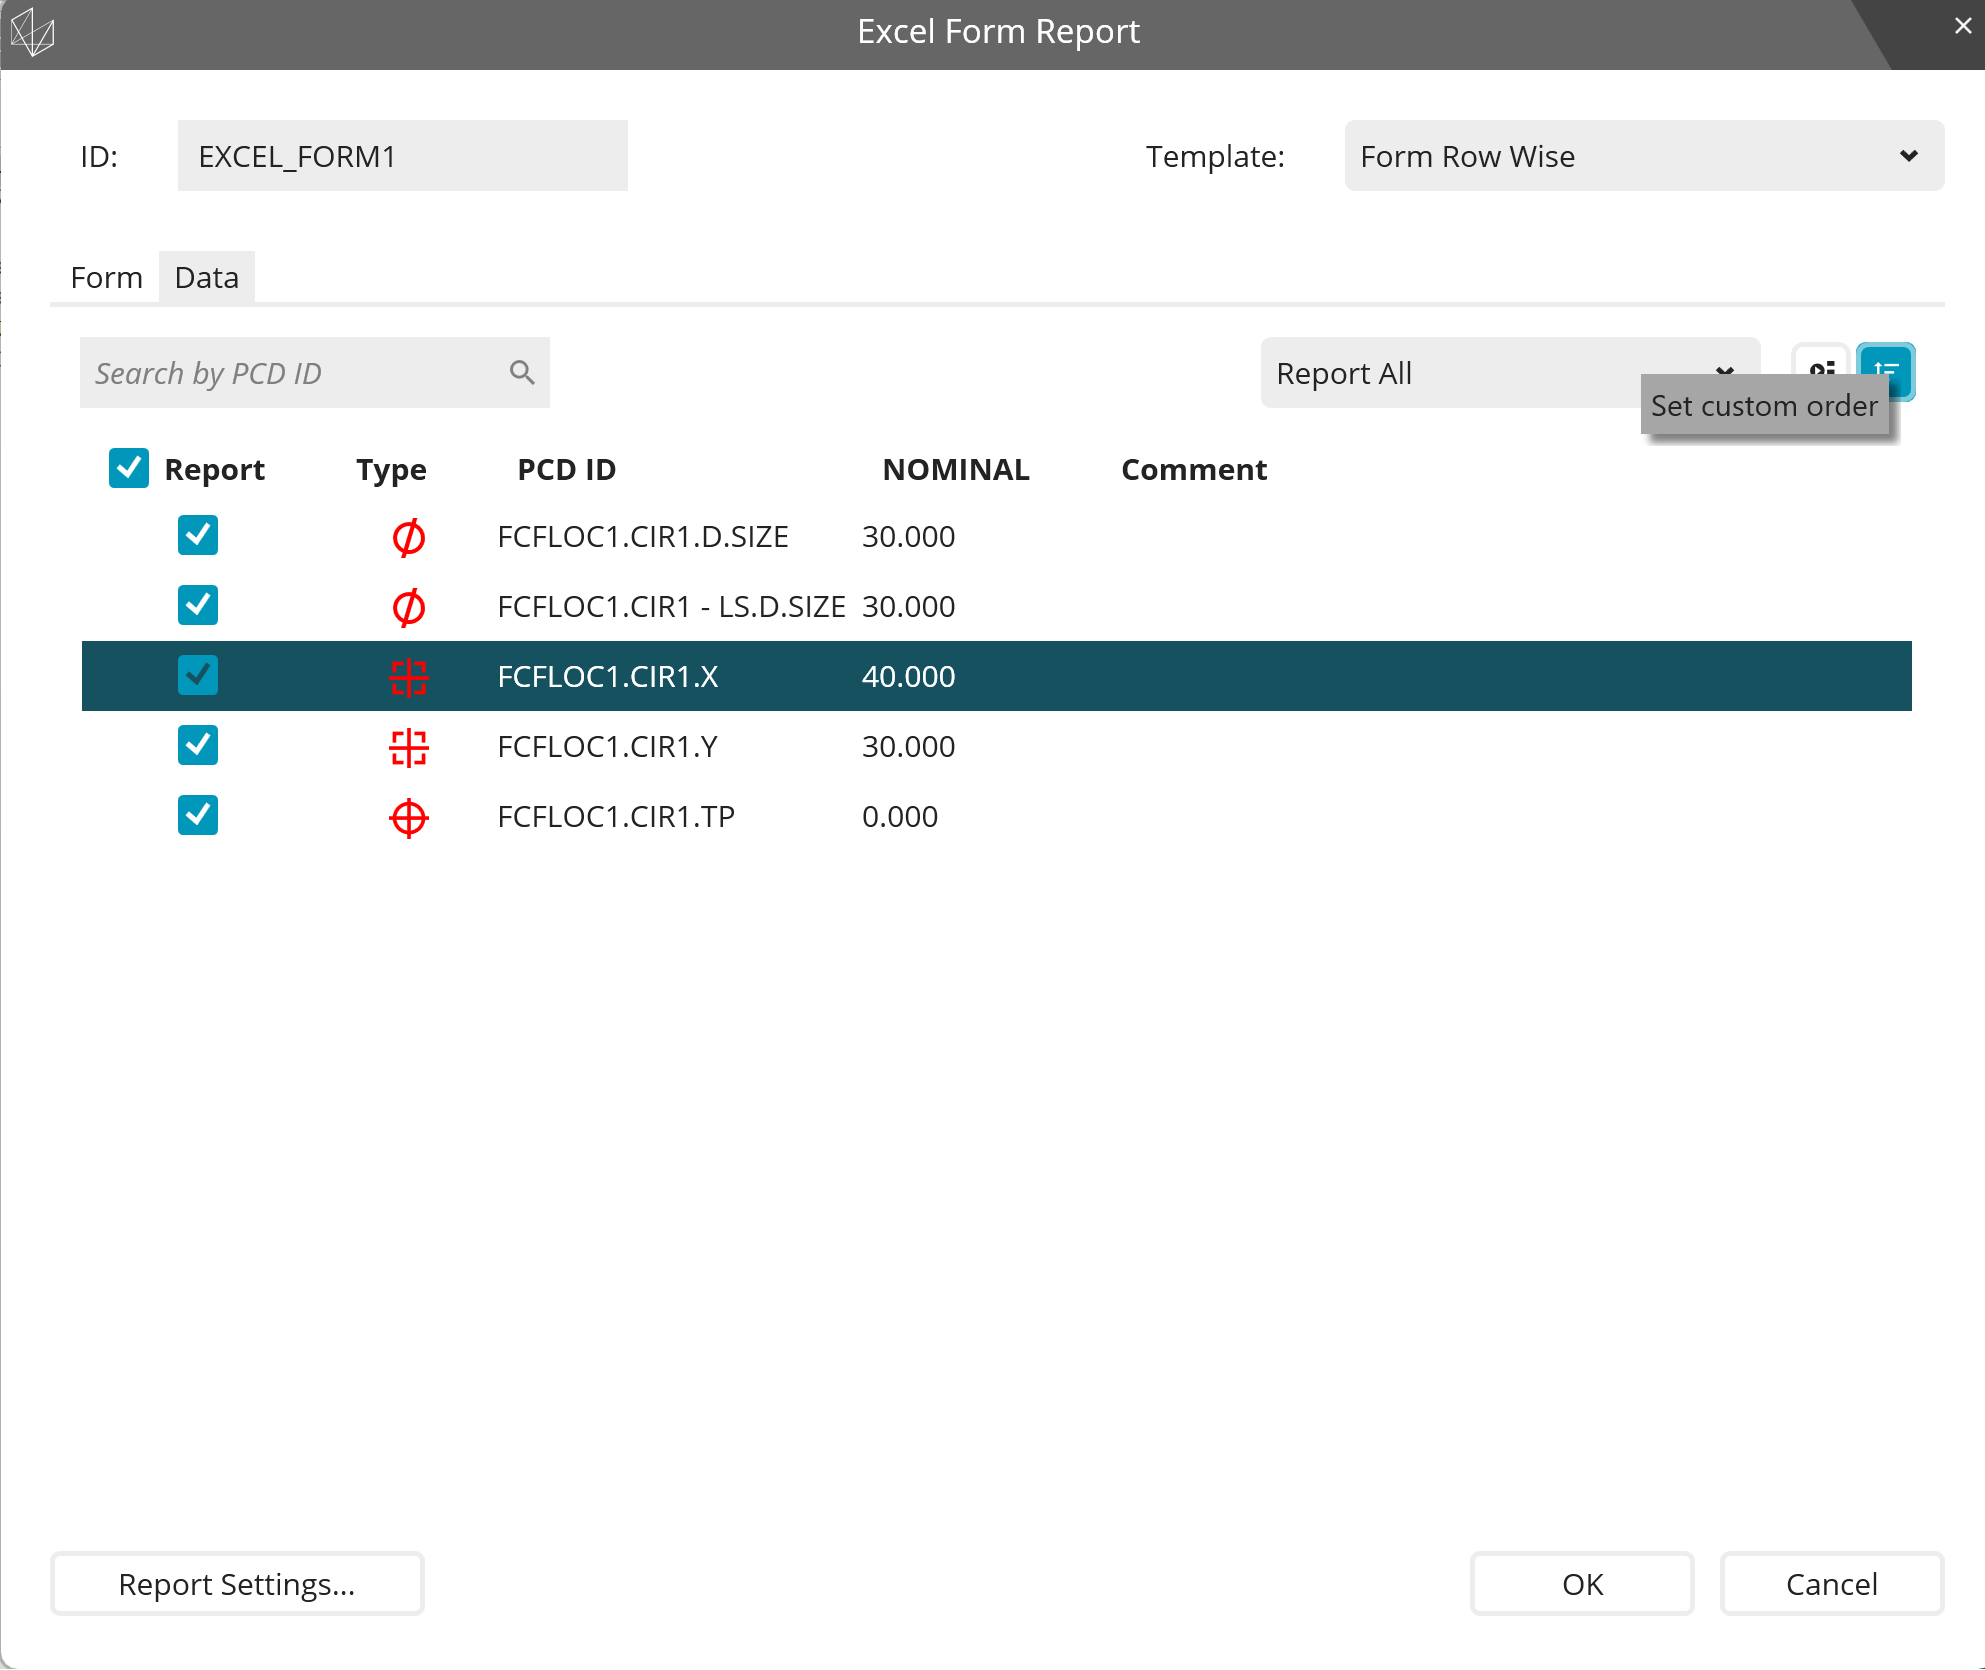The image size is (1985, 1670).
Task: Click nominal 0.000 in TP row
Action: pos(900,817)
